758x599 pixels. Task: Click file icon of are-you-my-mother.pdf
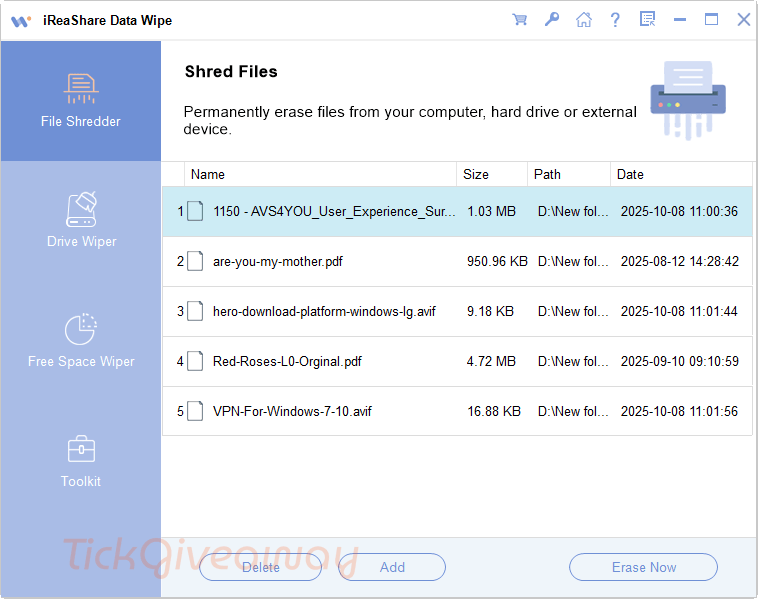coord(195,262)
